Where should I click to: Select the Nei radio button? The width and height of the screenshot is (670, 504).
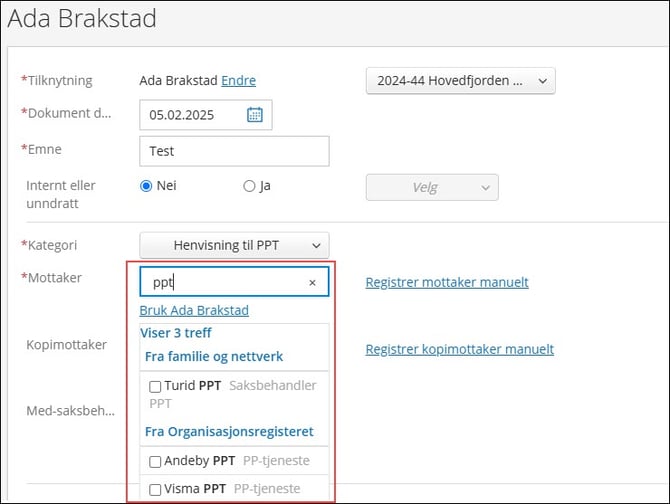[146, 186]
